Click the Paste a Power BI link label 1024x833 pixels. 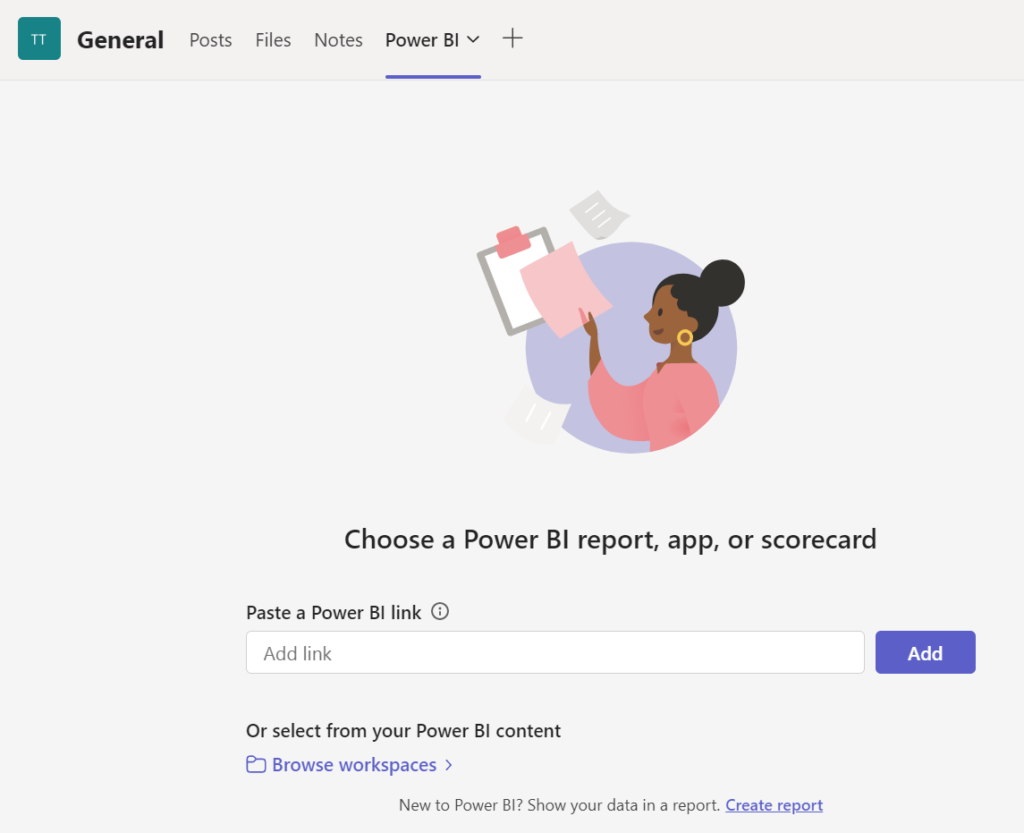point(334,612)
